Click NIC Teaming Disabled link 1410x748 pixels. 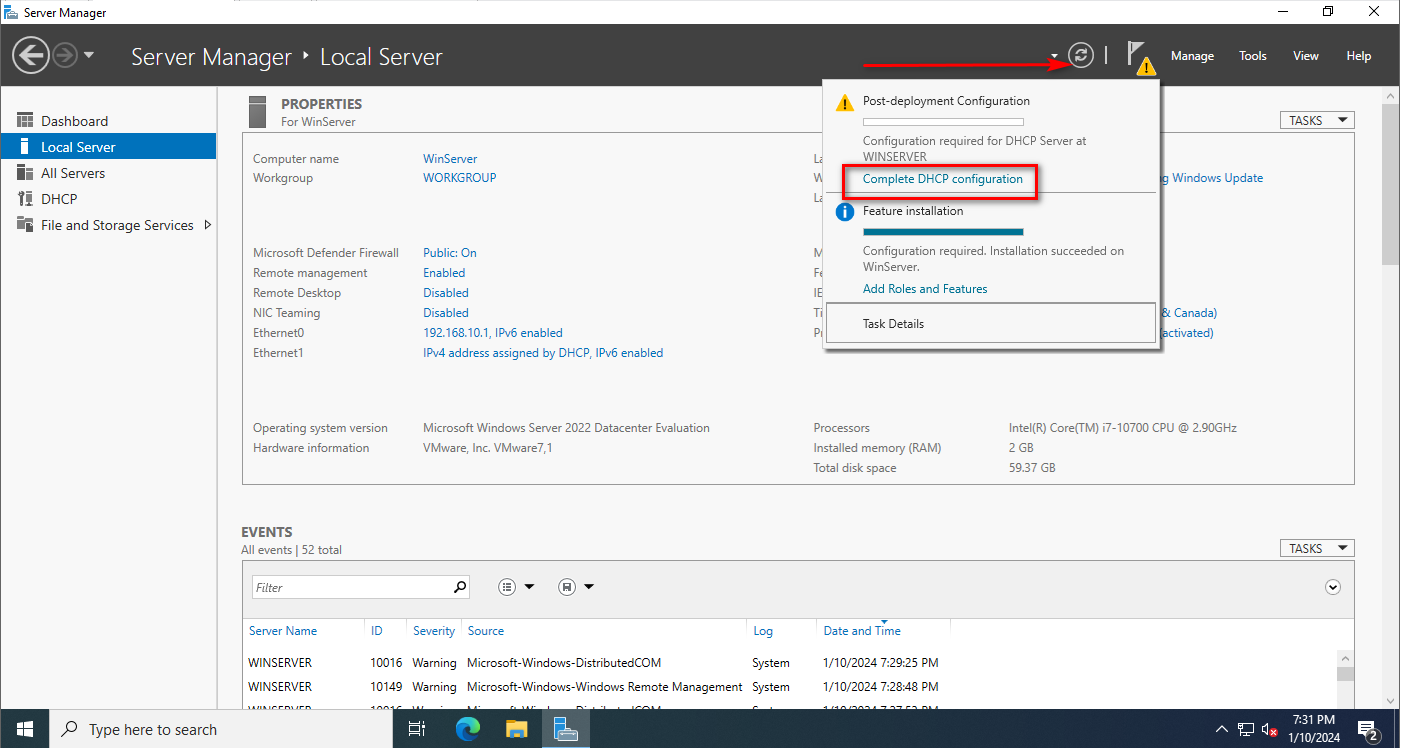(x=446, y=313)
